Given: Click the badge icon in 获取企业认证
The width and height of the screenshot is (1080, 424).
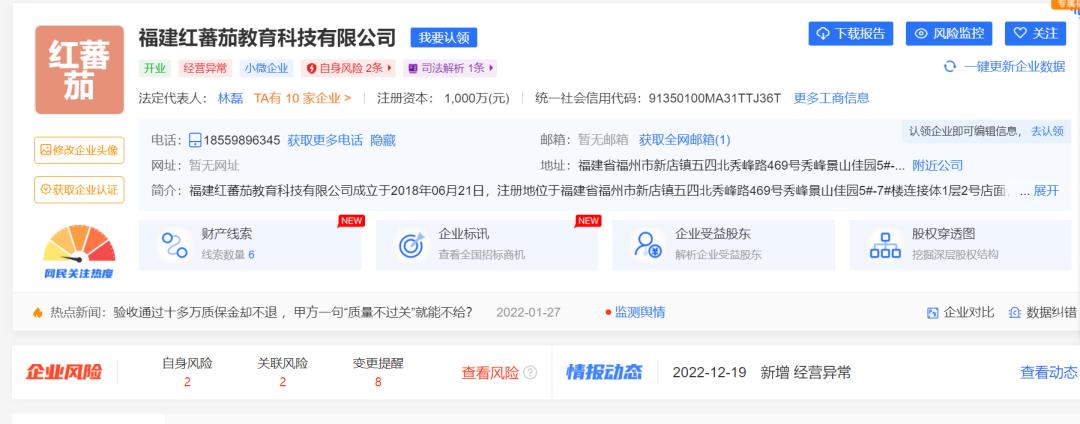Looking at the screenshot, I should click(45, 190).
